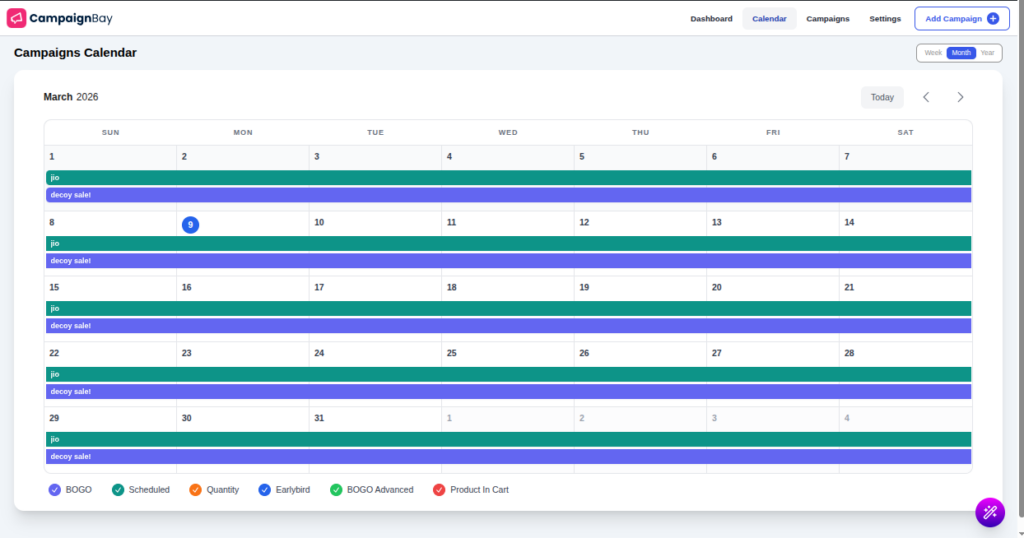
Task: Toggle the Quantity legend checkmark
Action: (x=196, y=489)
